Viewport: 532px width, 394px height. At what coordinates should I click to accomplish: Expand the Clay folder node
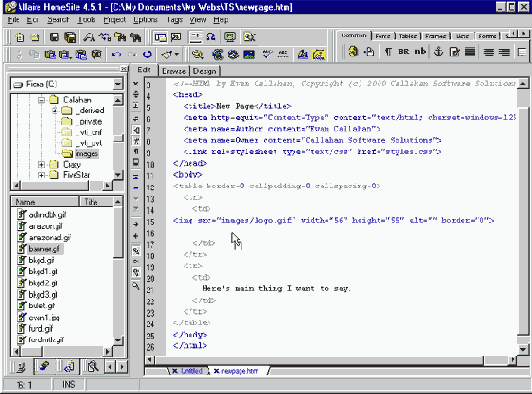point(41,165)
